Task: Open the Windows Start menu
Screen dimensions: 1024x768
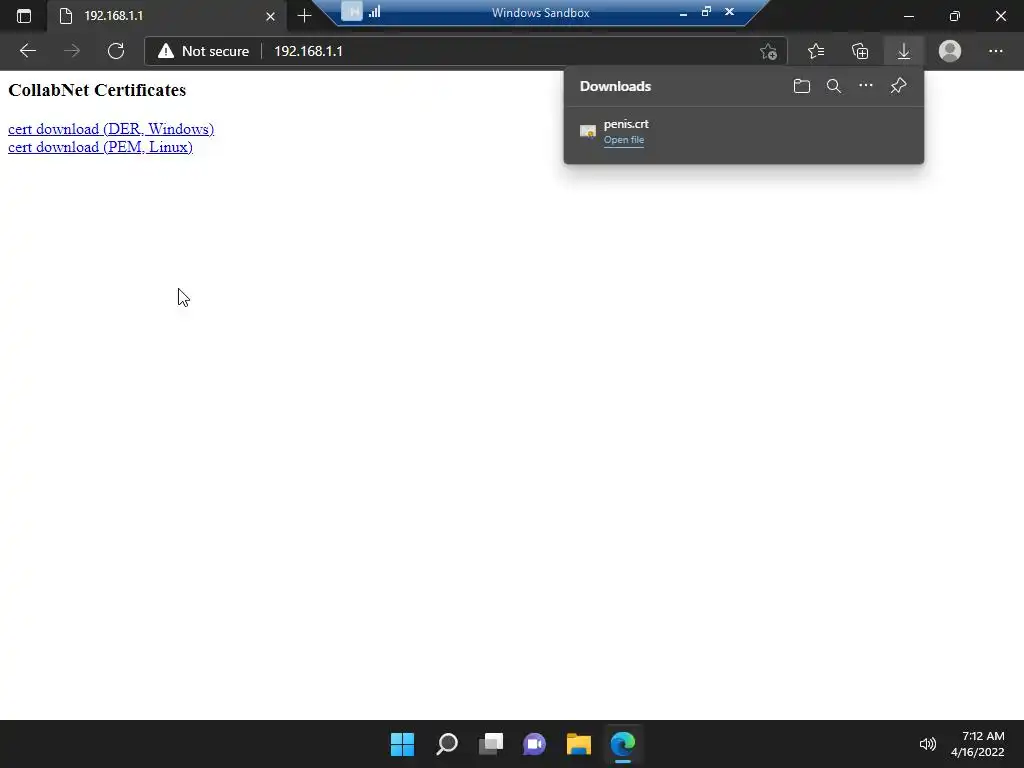Action: pos(402,744)
